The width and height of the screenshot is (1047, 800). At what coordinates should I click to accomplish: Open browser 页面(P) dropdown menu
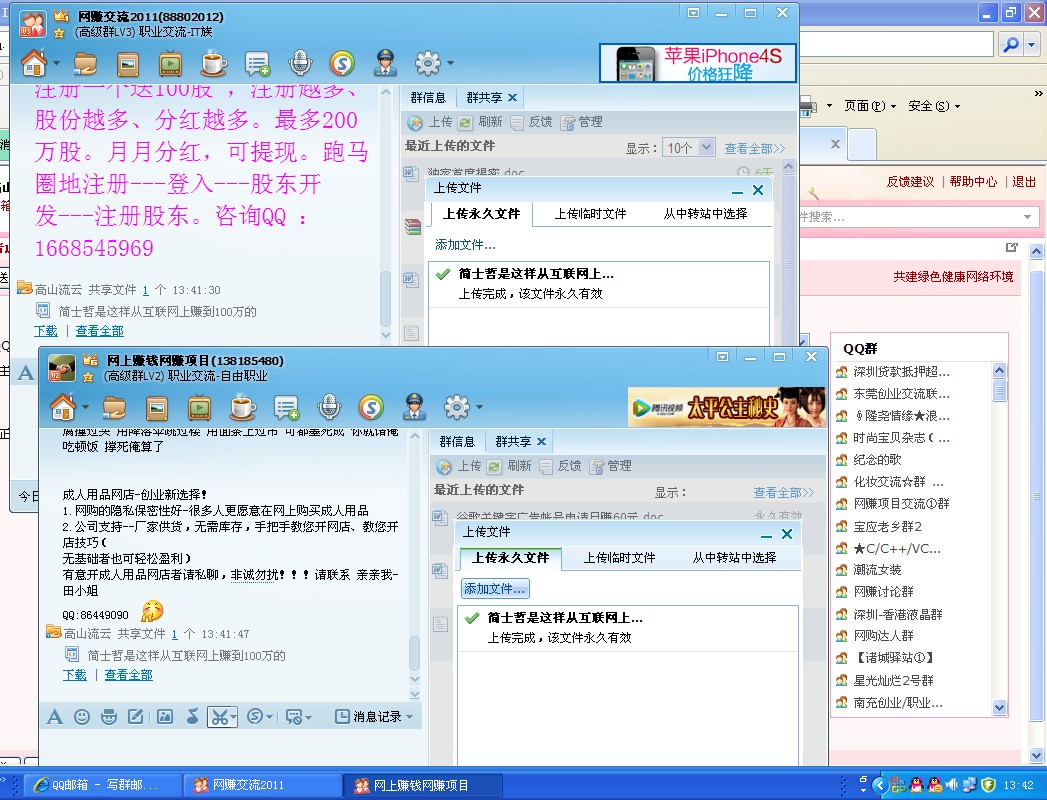pyautogui.click(x=869, y=106)
